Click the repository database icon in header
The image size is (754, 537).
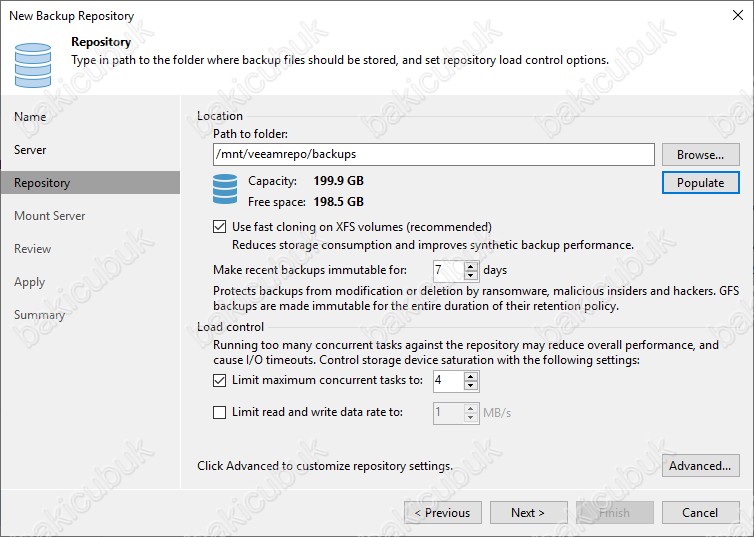(33, 65)
